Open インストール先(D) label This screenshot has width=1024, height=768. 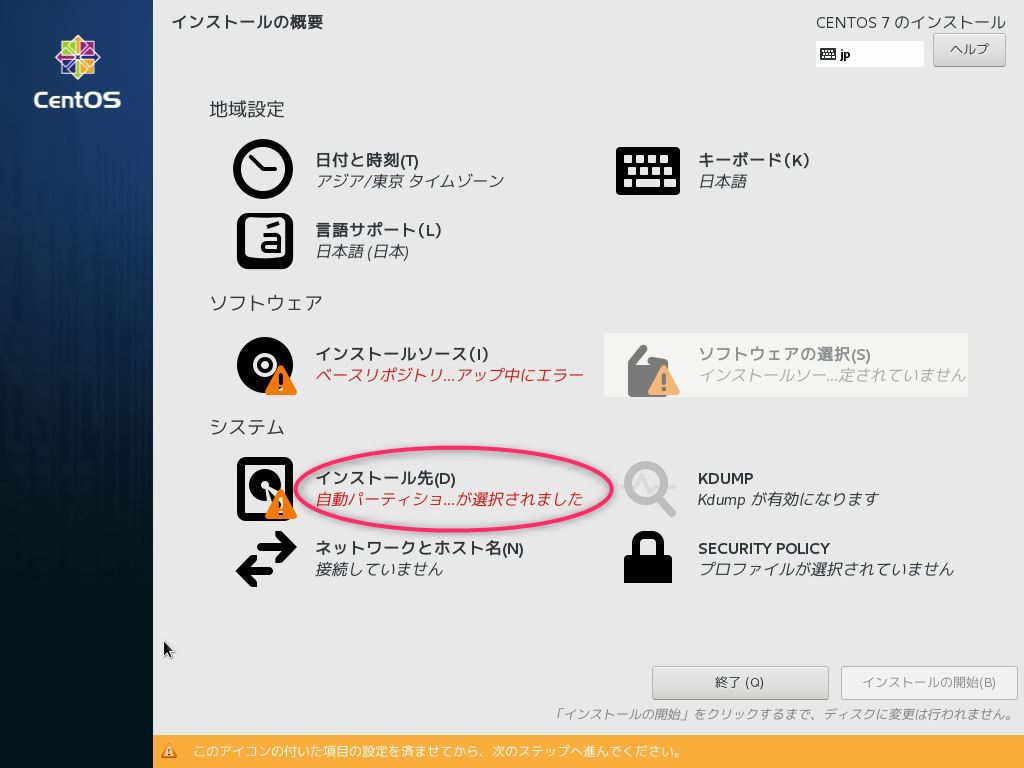click(385, 478)
